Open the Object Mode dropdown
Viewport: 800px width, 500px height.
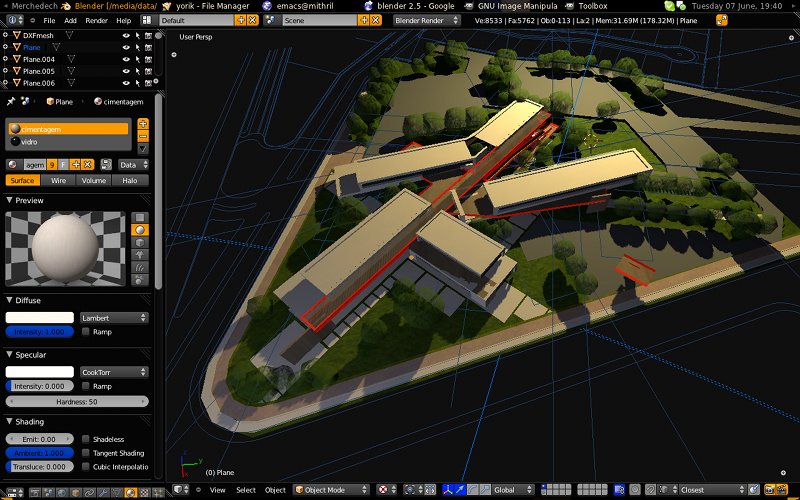point(331,490)
